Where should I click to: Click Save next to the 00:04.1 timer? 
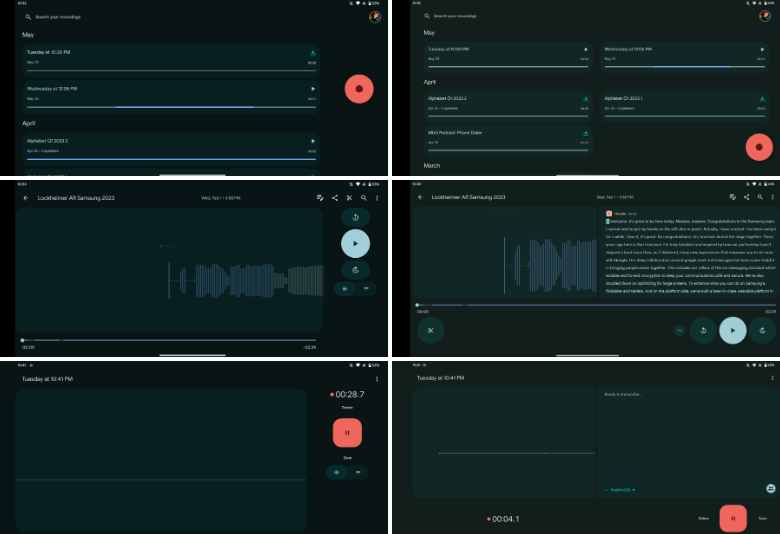coord(762,518)
